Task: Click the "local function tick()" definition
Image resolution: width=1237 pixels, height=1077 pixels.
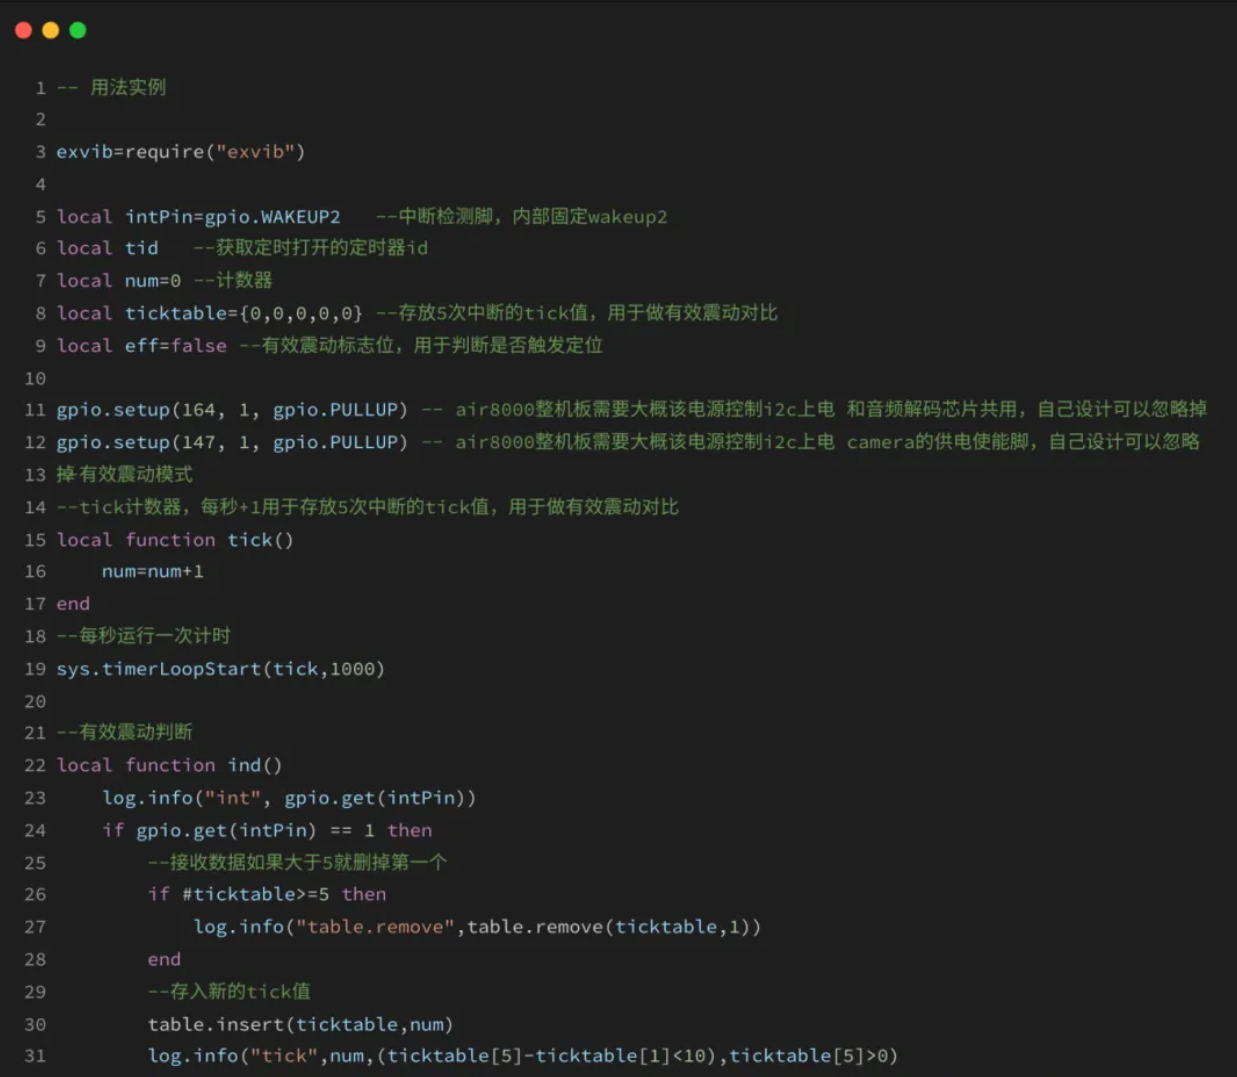Action: tap(175, 540)
